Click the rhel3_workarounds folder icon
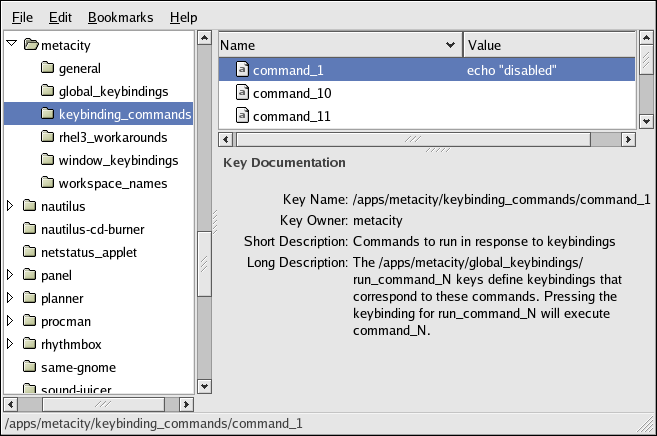The width and height of the screenshot is (657, 436). (48, 137)
